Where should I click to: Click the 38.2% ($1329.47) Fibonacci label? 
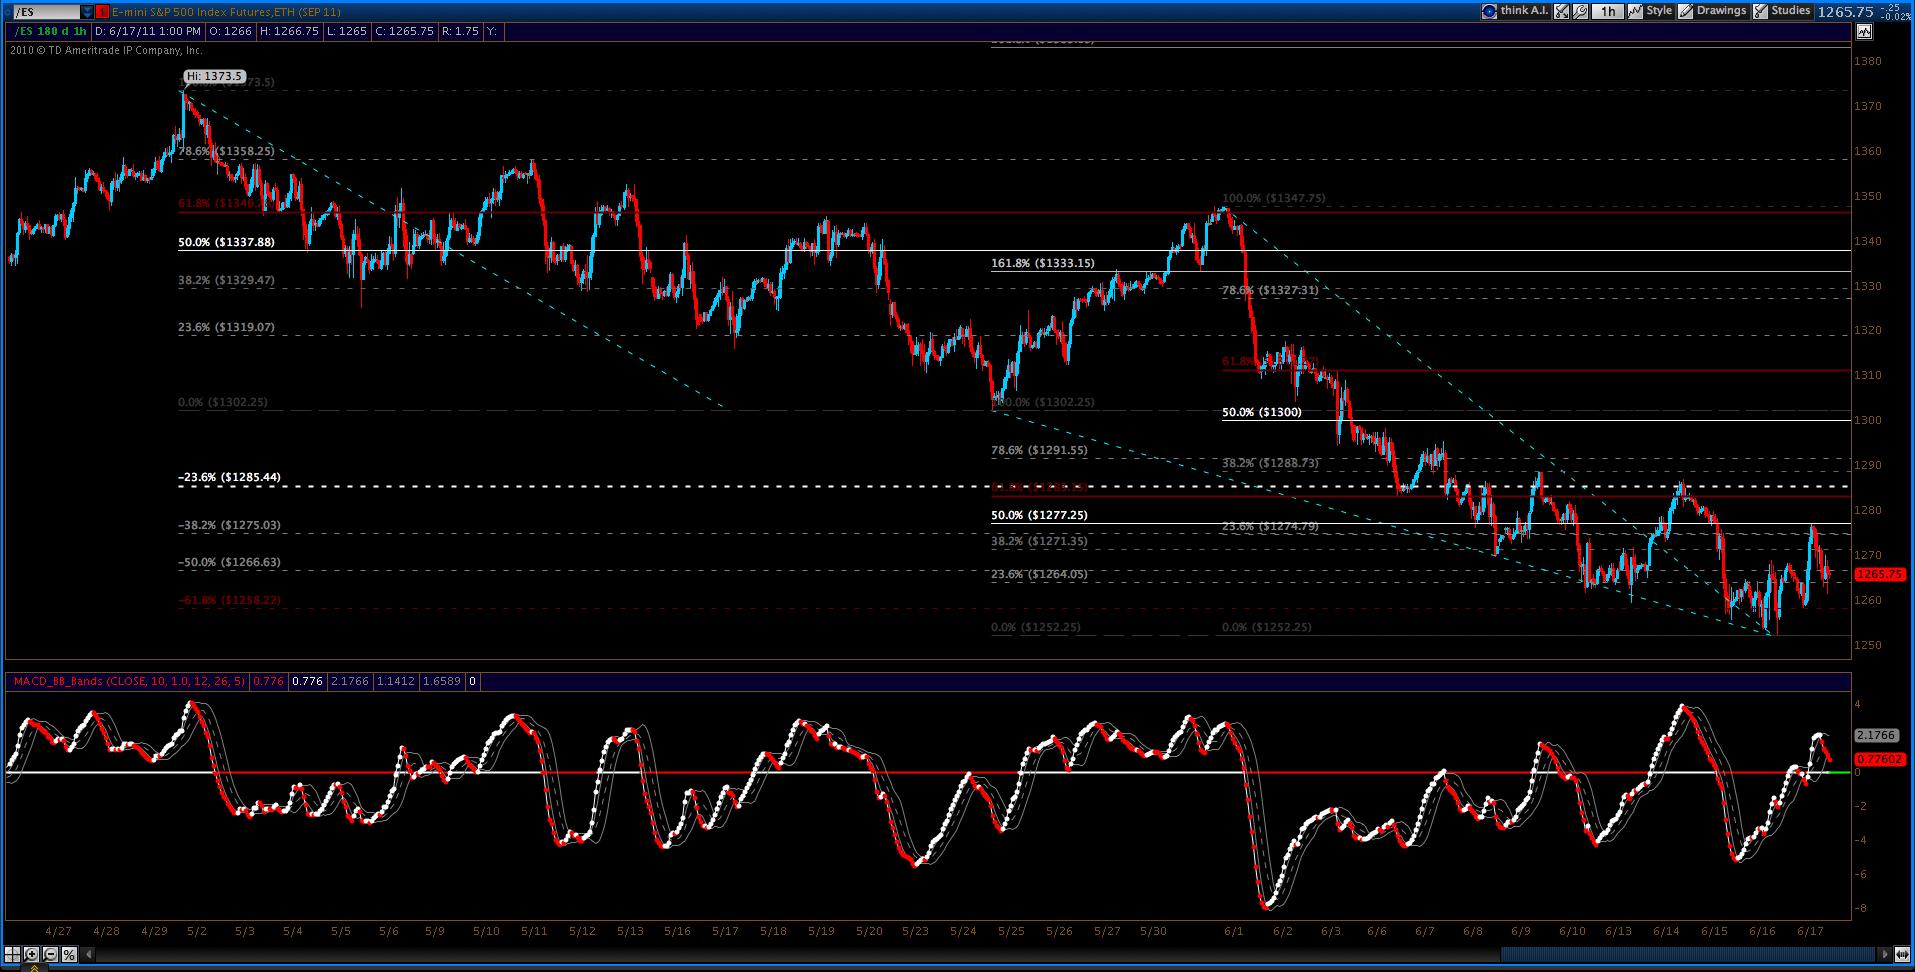[226, 280]
